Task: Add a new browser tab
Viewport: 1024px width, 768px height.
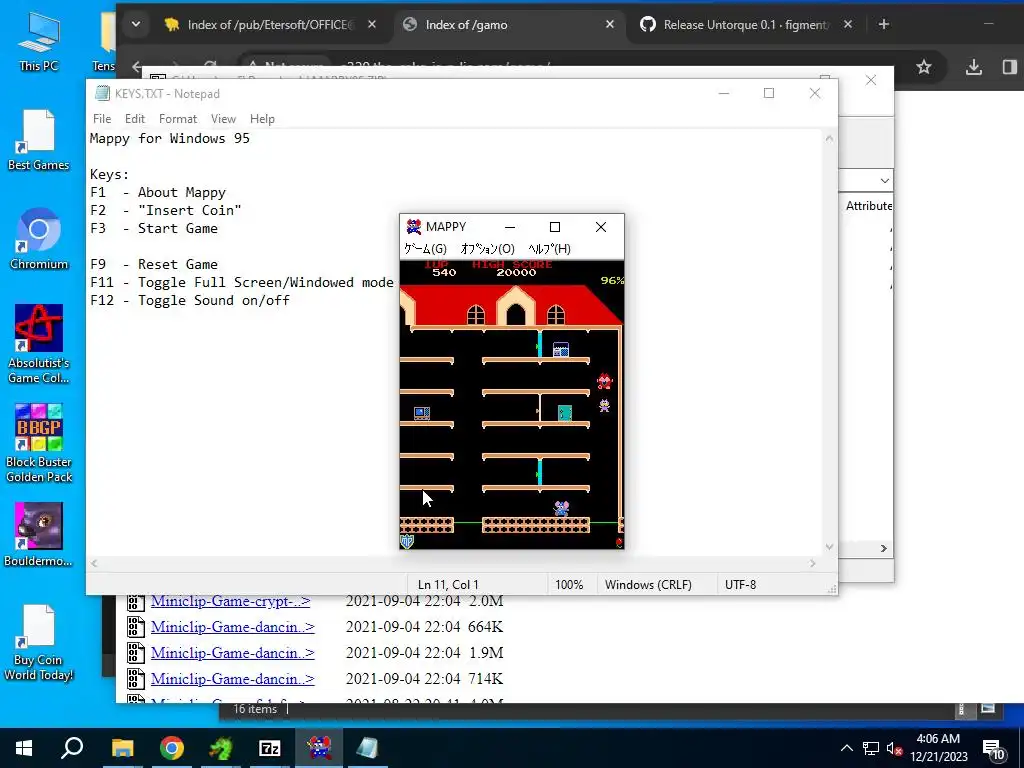Action: click(x=884, y=24)
